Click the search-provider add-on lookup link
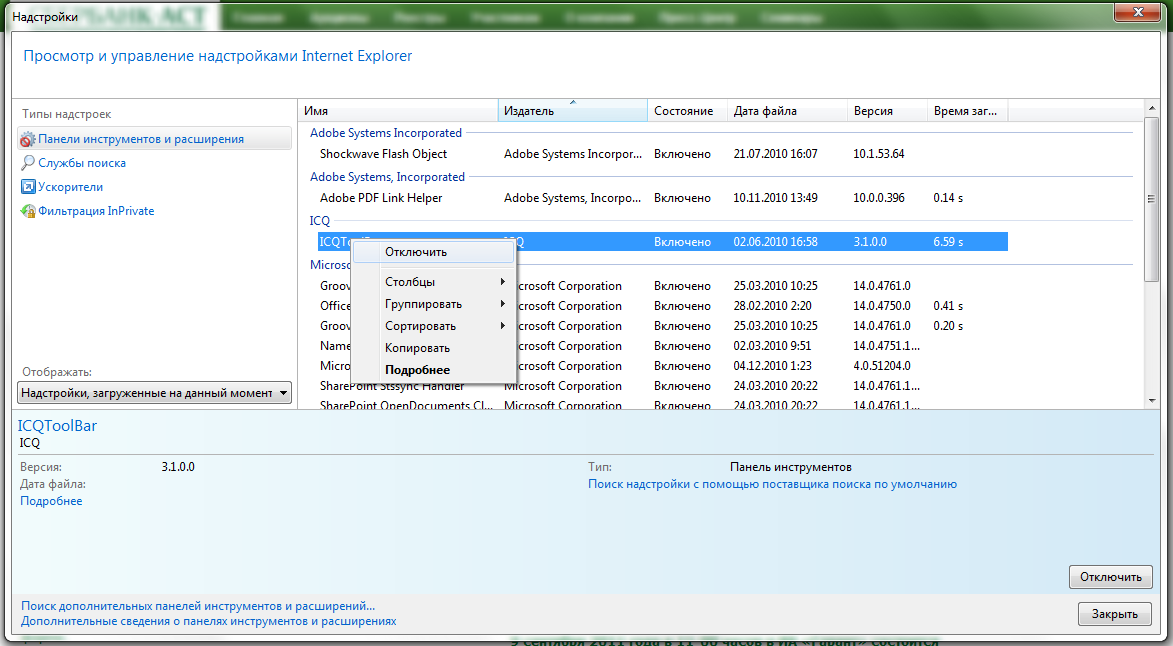Screen dimensions: 1173x646 [x=772, y=484]
